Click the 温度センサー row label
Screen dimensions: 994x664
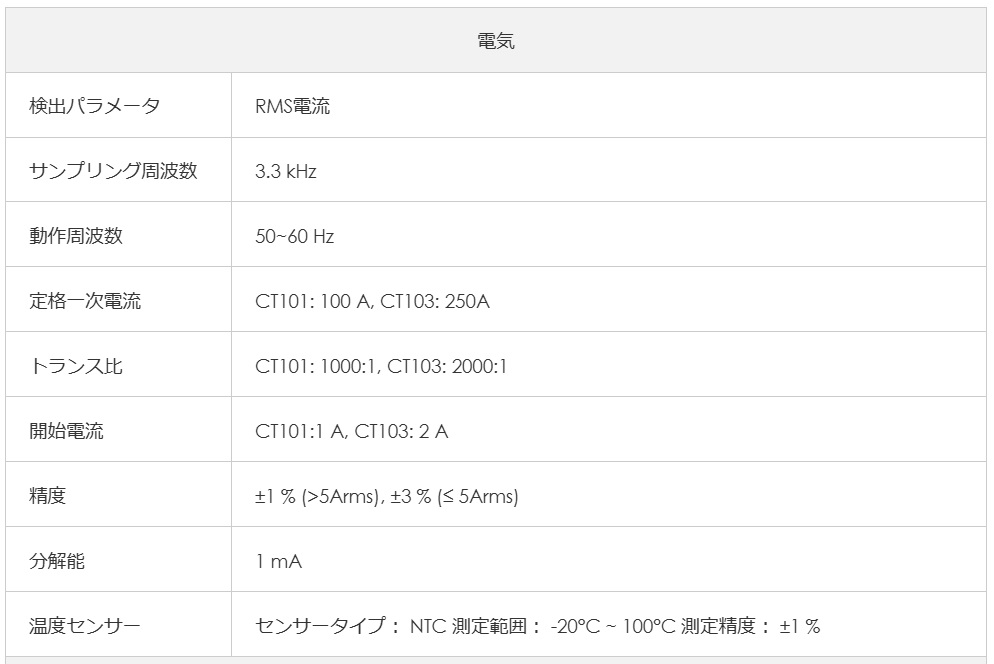(x=85, y=627)
